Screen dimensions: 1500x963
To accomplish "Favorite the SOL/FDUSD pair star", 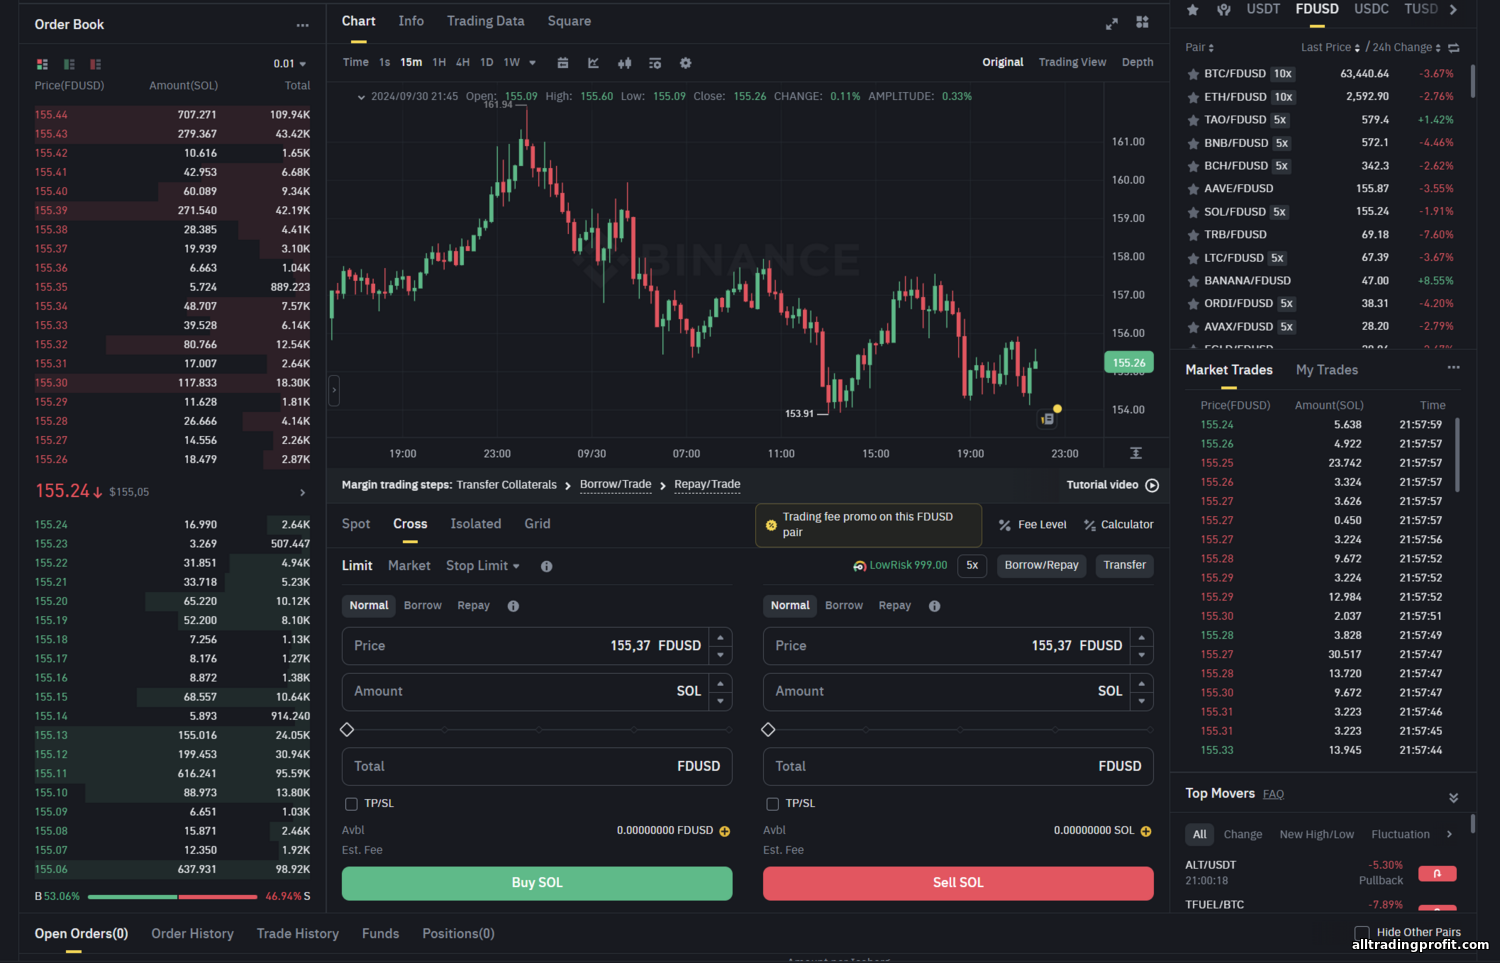I will pyautogui.click(x=1193, y=213).
